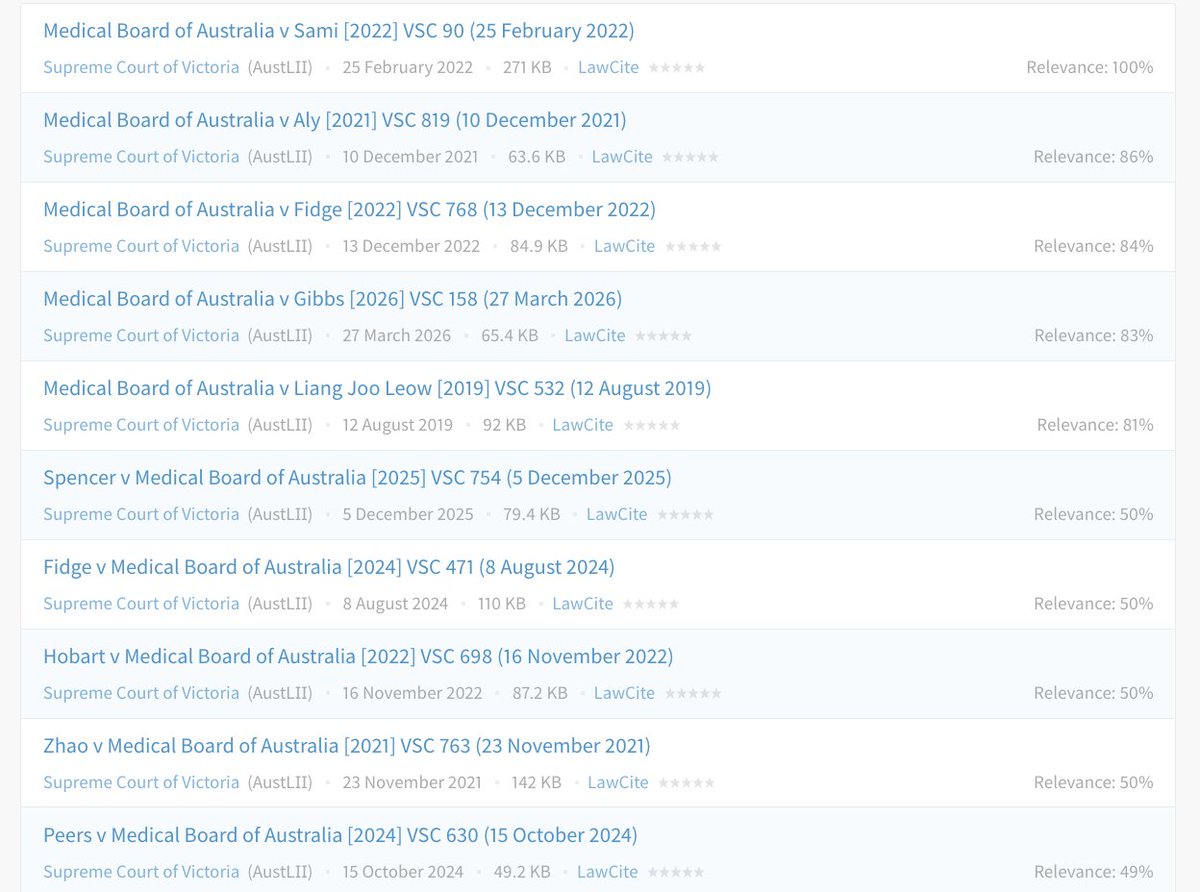1200x892 pixels.
Task: Click the Relevance: 83% label
Action: click(1094, 335)
